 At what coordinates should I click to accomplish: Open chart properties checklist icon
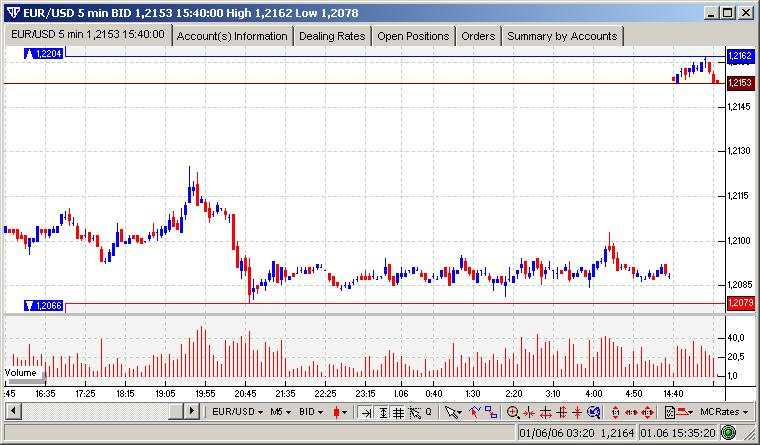tap(669, 412)
